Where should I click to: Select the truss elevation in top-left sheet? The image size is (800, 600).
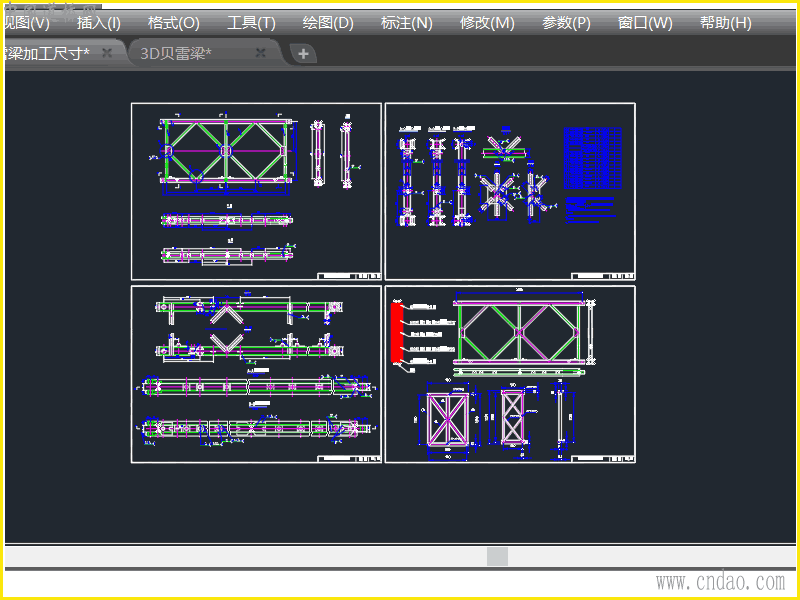[x=226, y=151]
